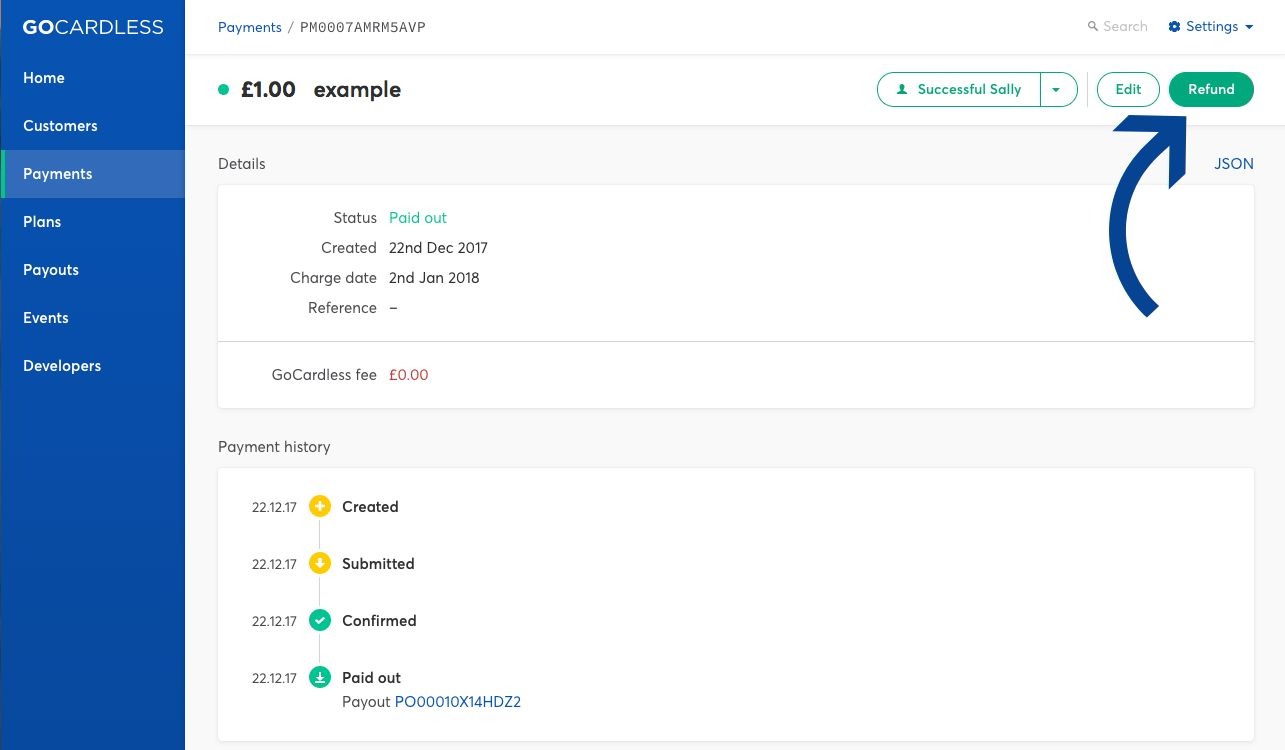Click the Paid out history entry label
1285x750 pixels.
pos(371,678)
